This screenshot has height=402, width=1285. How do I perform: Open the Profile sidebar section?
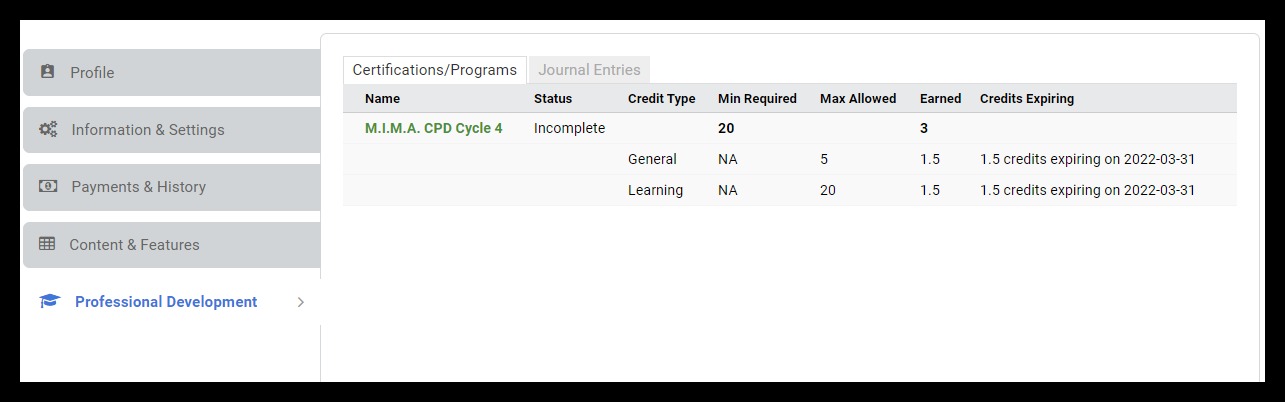pyautogui.click(x=92, y=73)
